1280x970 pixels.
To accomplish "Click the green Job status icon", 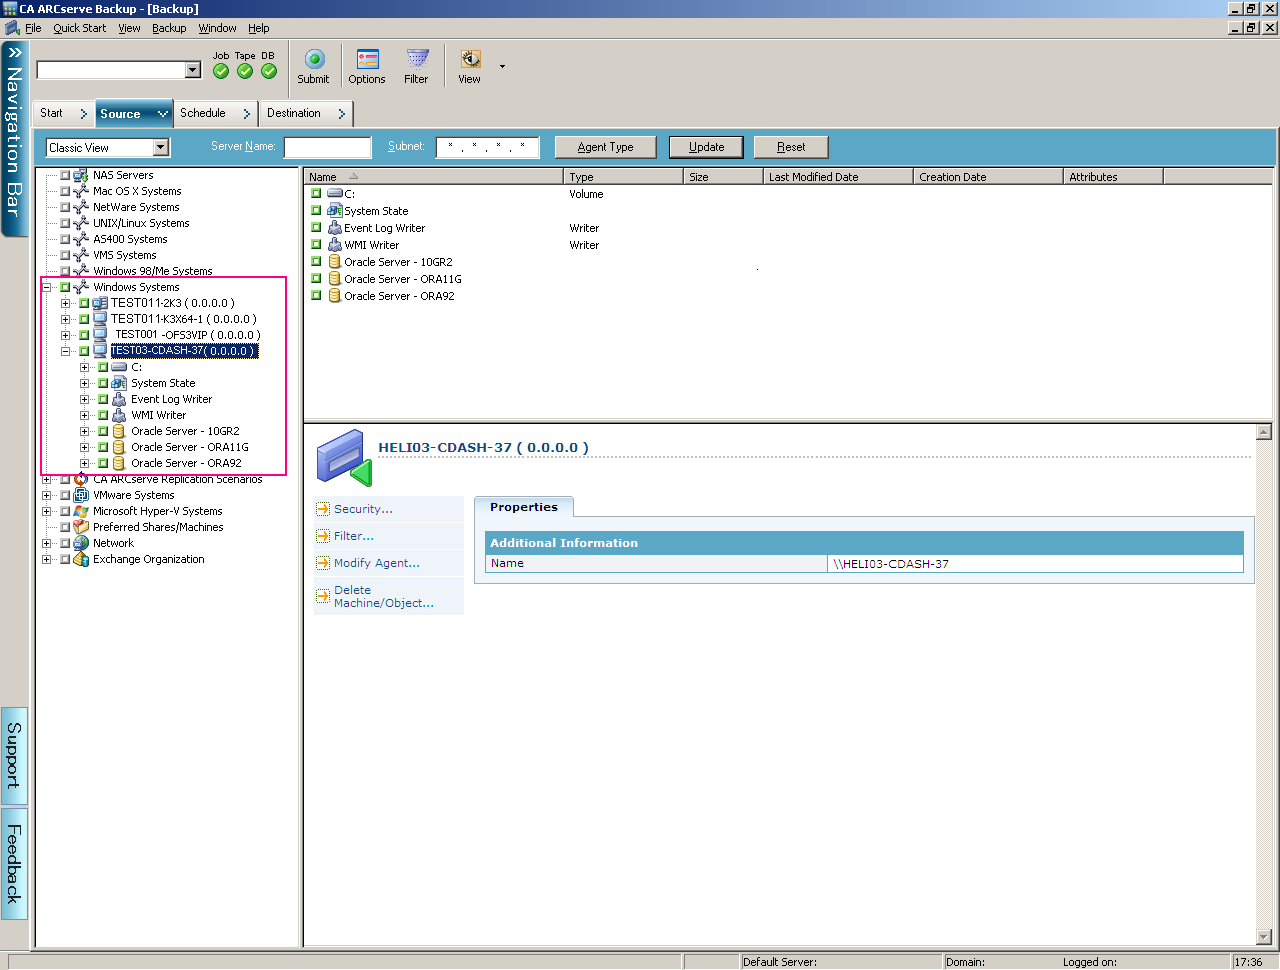I will (x=220, y=71).
